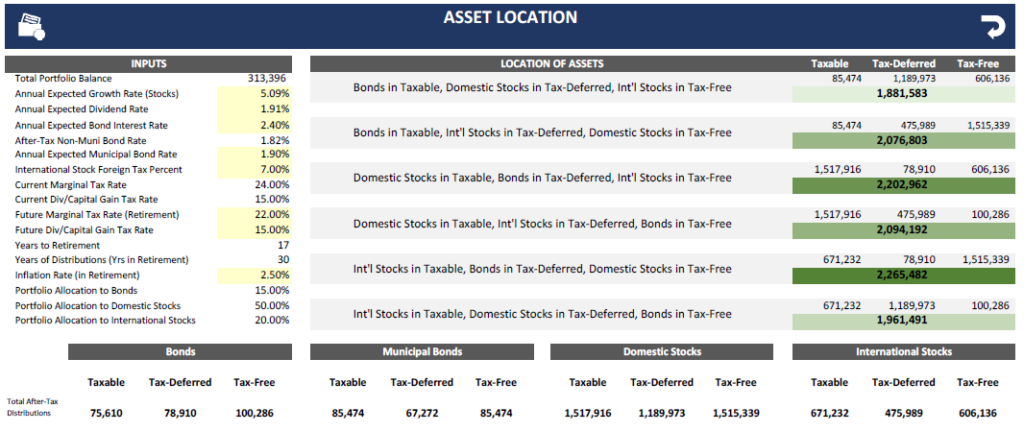Select the Municipal Bonds table header
Screen dimensions: 1024x431
click(x=420, y=352)
